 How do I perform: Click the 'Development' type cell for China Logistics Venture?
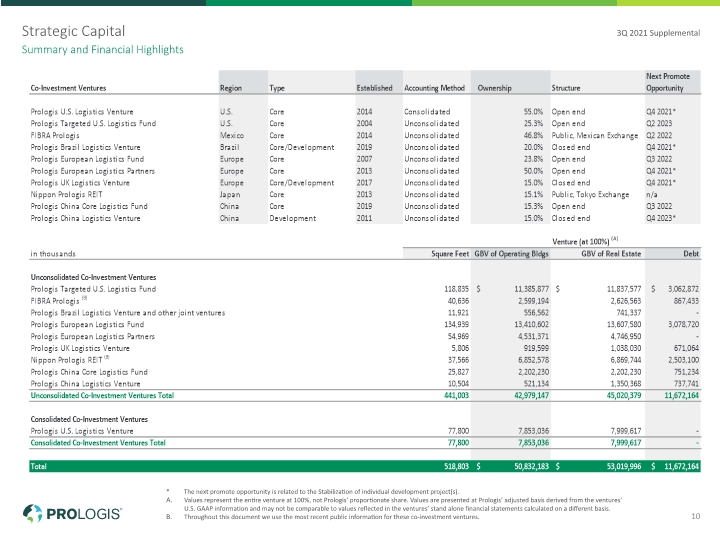[x=292, y=219]
